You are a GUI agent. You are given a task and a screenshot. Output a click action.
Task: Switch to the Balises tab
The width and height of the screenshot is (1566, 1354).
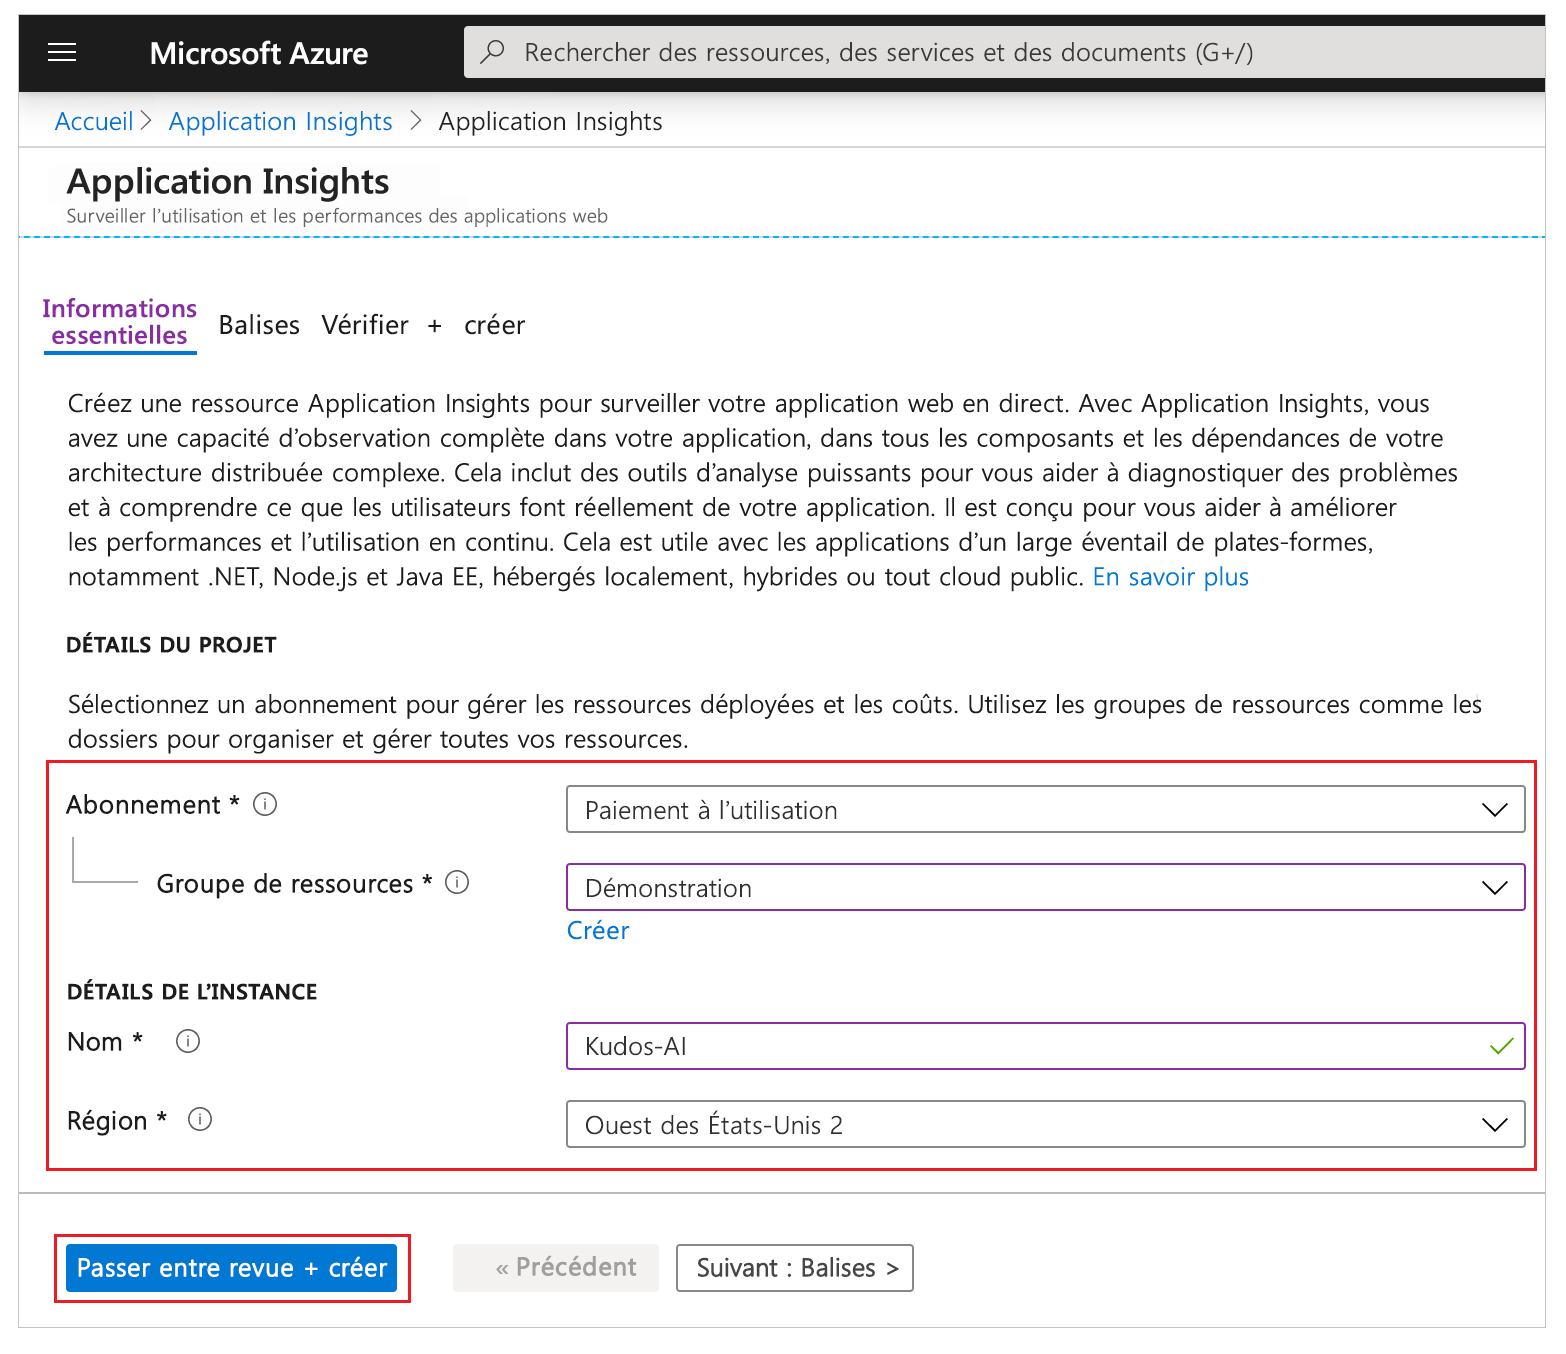click(259, 325)
